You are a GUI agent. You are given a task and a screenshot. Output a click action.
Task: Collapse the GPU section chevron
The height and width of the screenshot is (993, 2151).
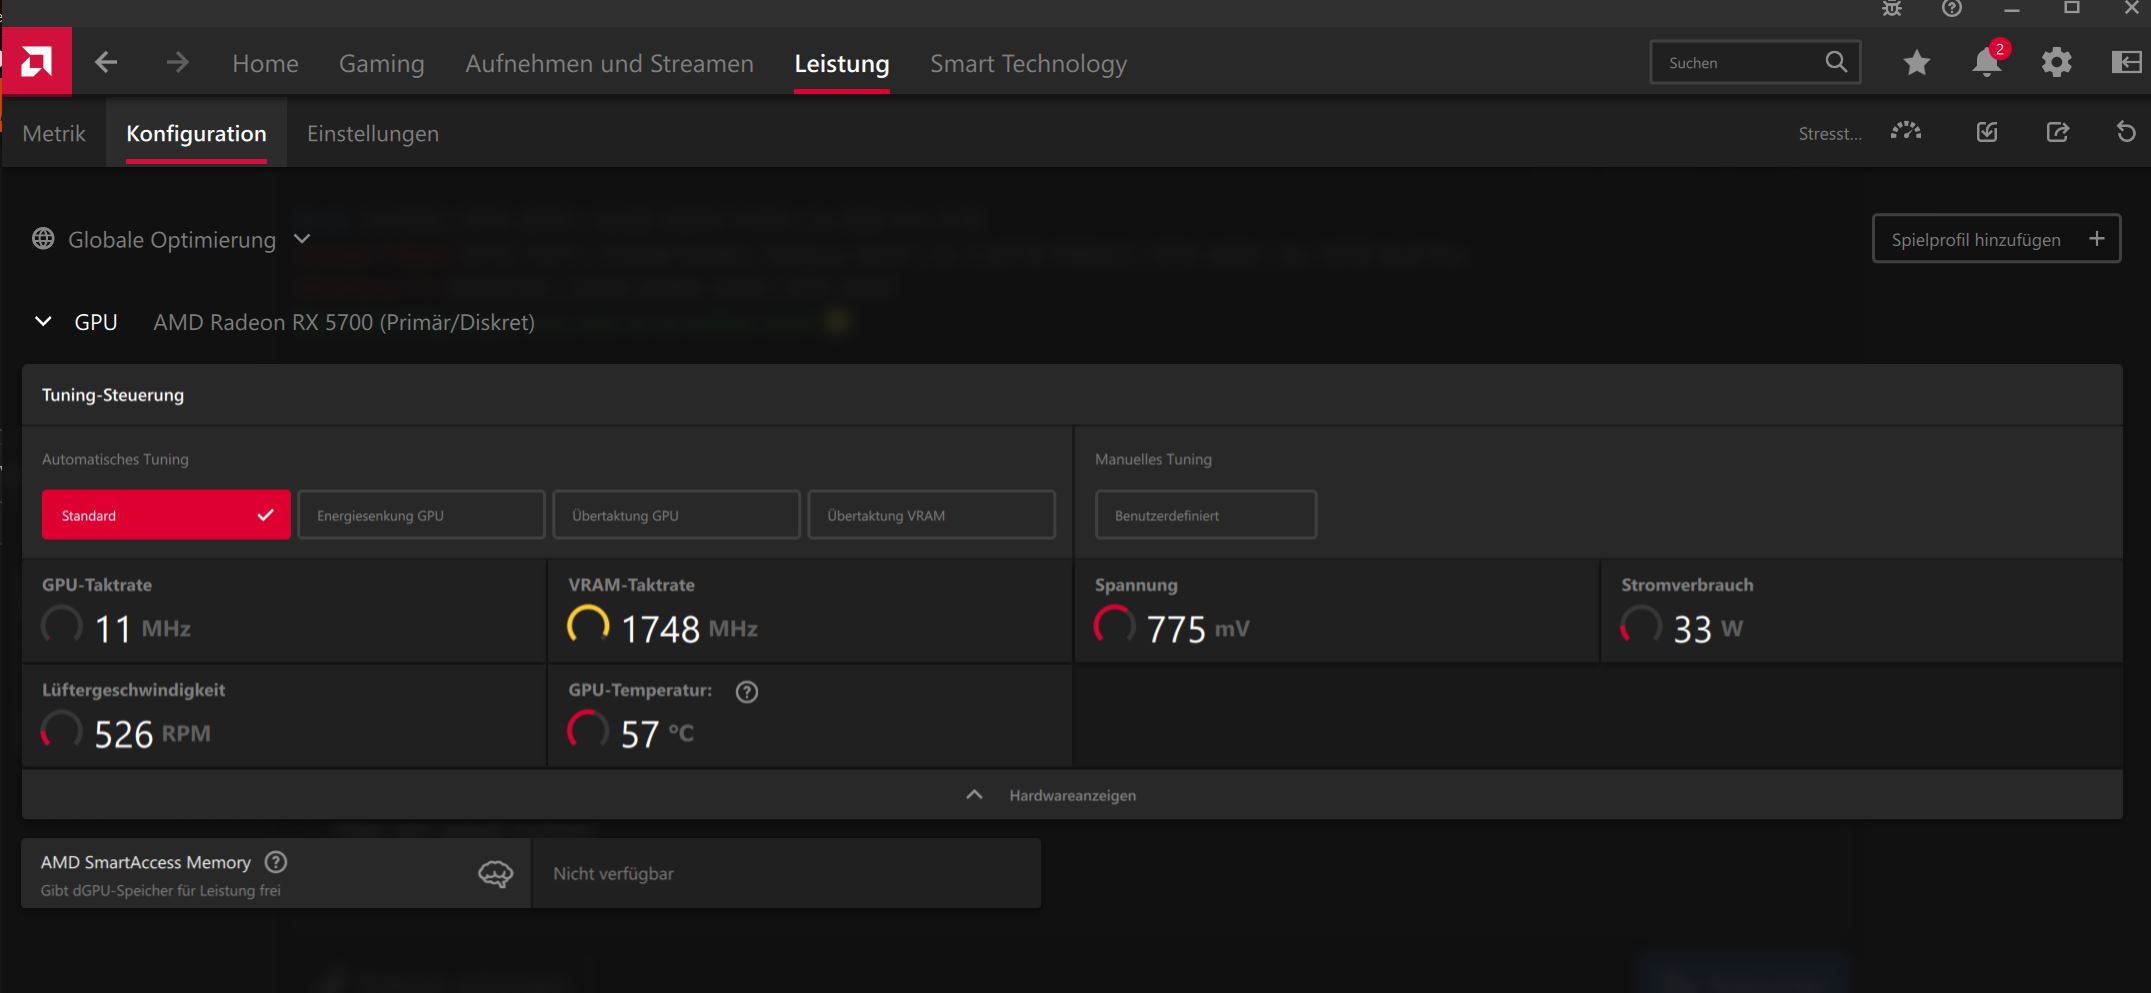click(x=43, y=322)
